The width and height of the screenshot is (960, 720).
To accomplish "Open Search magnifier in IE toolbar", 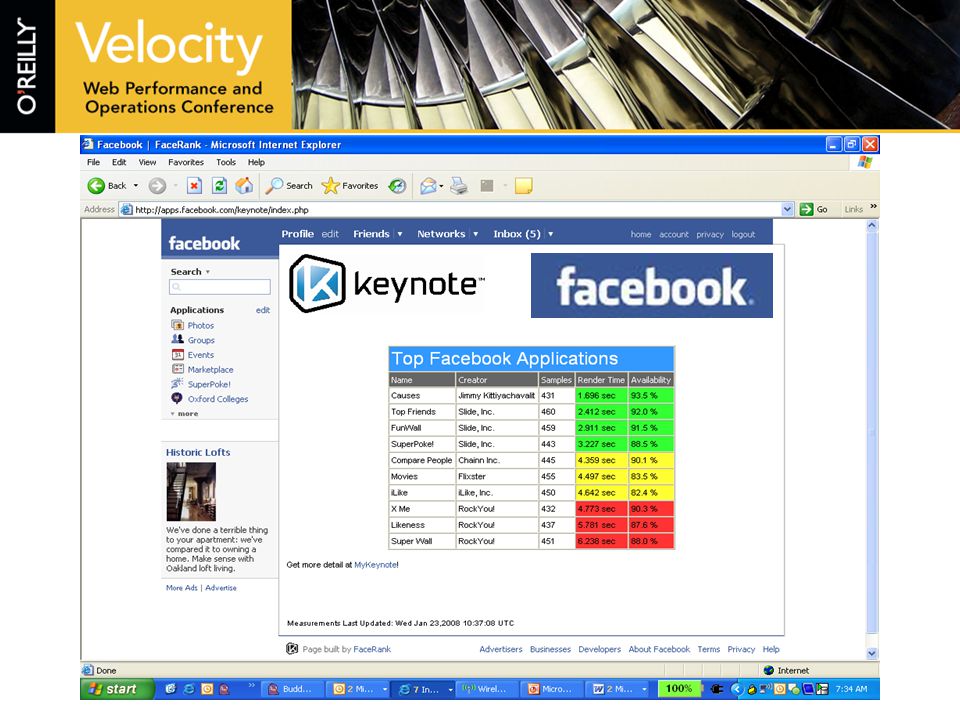I will click(289, 186).
